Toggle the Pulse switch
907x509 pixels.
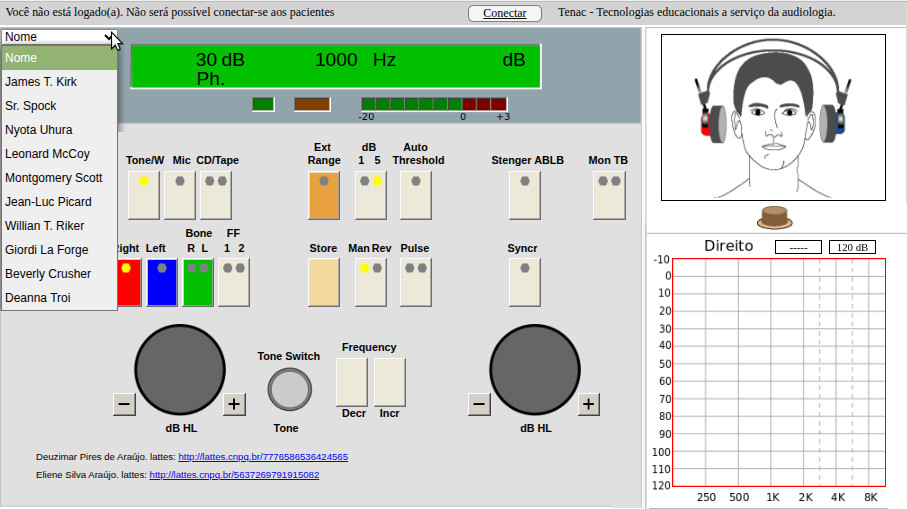click(x=416, y=281)
